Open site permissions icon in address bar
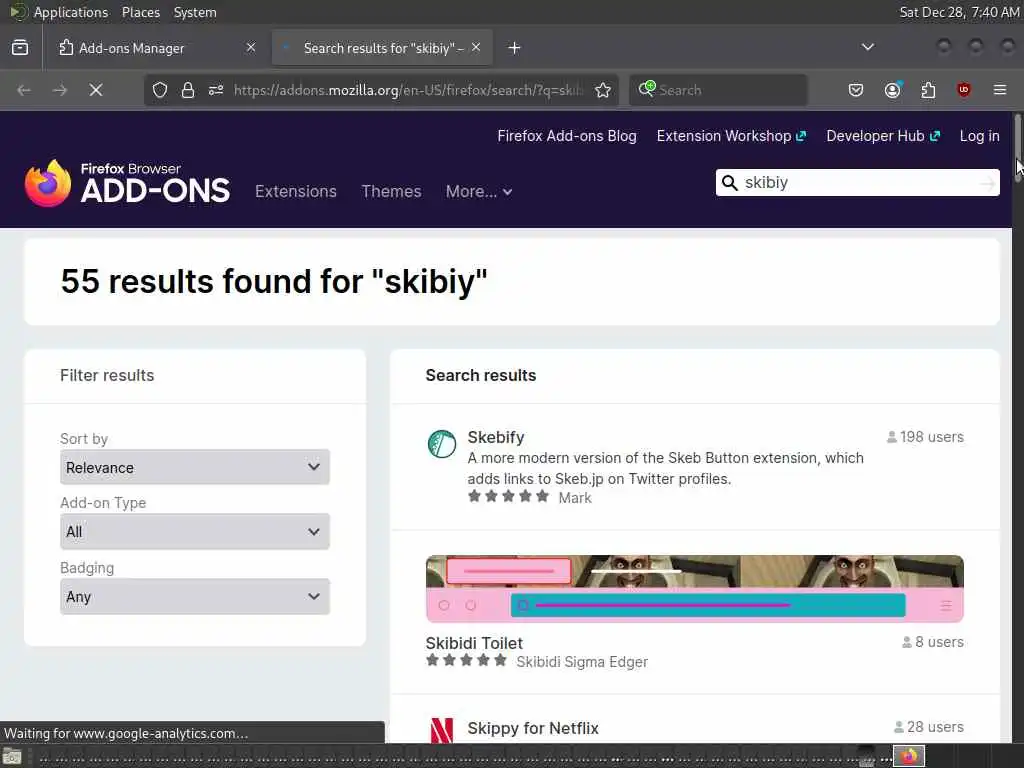 (x=216, y=90)
